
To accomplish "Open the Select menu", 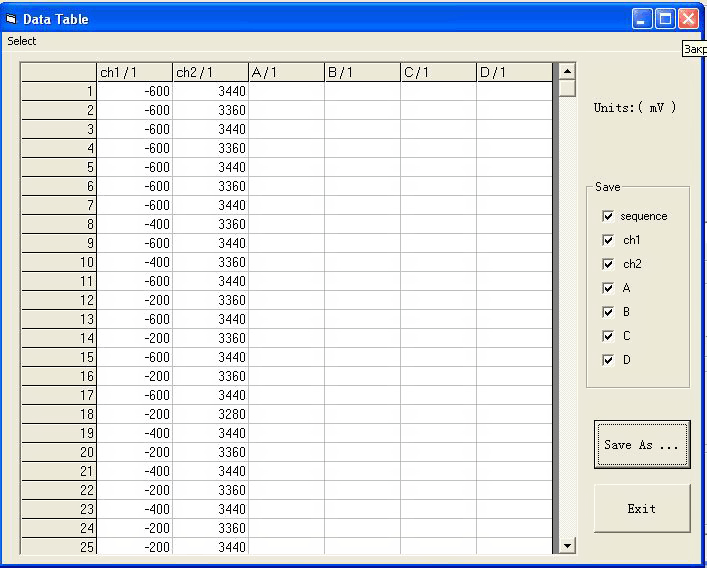I will click(x=22, y=41).
